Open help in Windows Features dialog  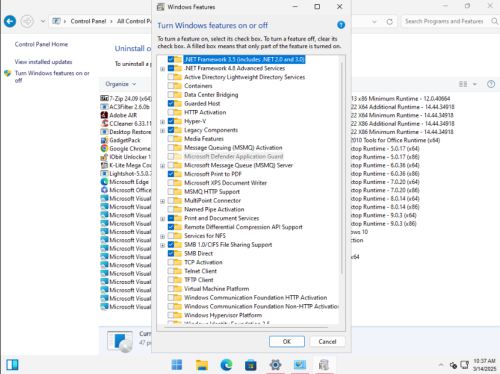341,25
